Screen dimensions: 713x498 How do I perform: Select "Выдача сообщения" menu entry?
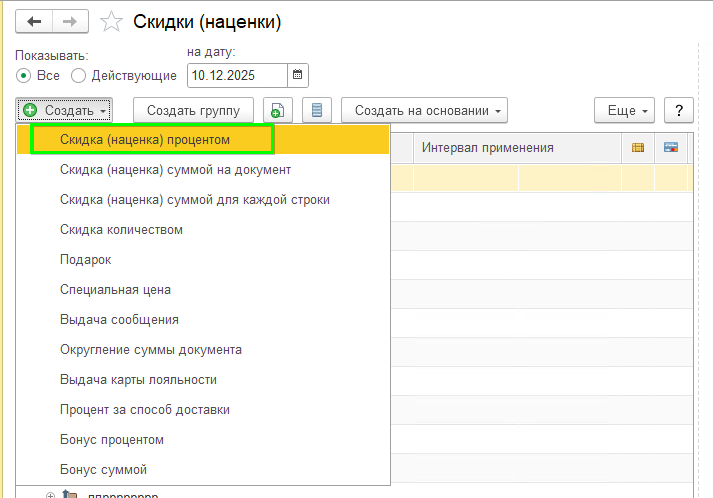(203, 320)
